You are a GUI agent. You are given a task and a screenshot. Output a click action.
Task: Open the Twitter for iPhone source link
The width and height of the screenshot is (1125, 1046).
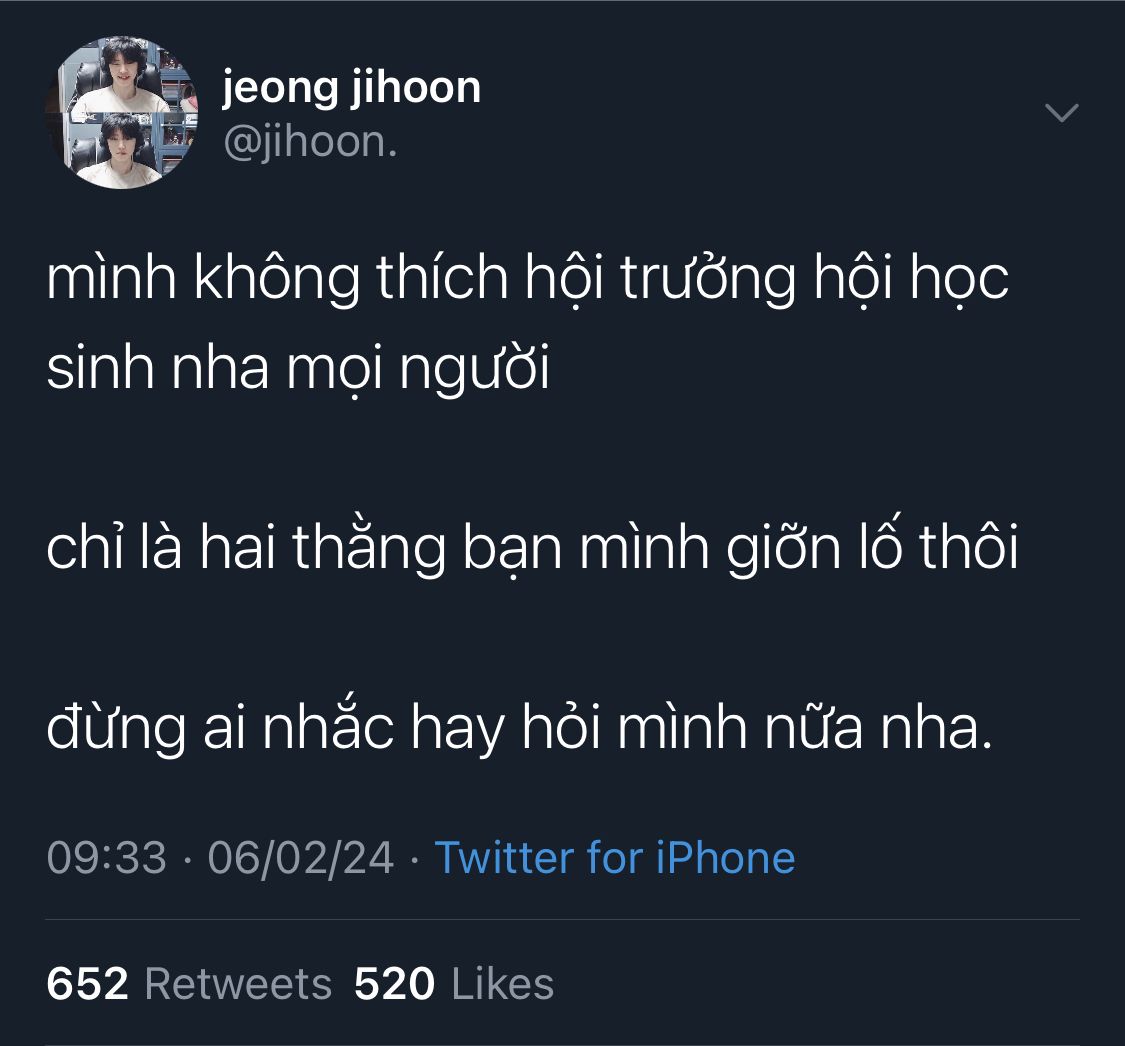[615, 857]
